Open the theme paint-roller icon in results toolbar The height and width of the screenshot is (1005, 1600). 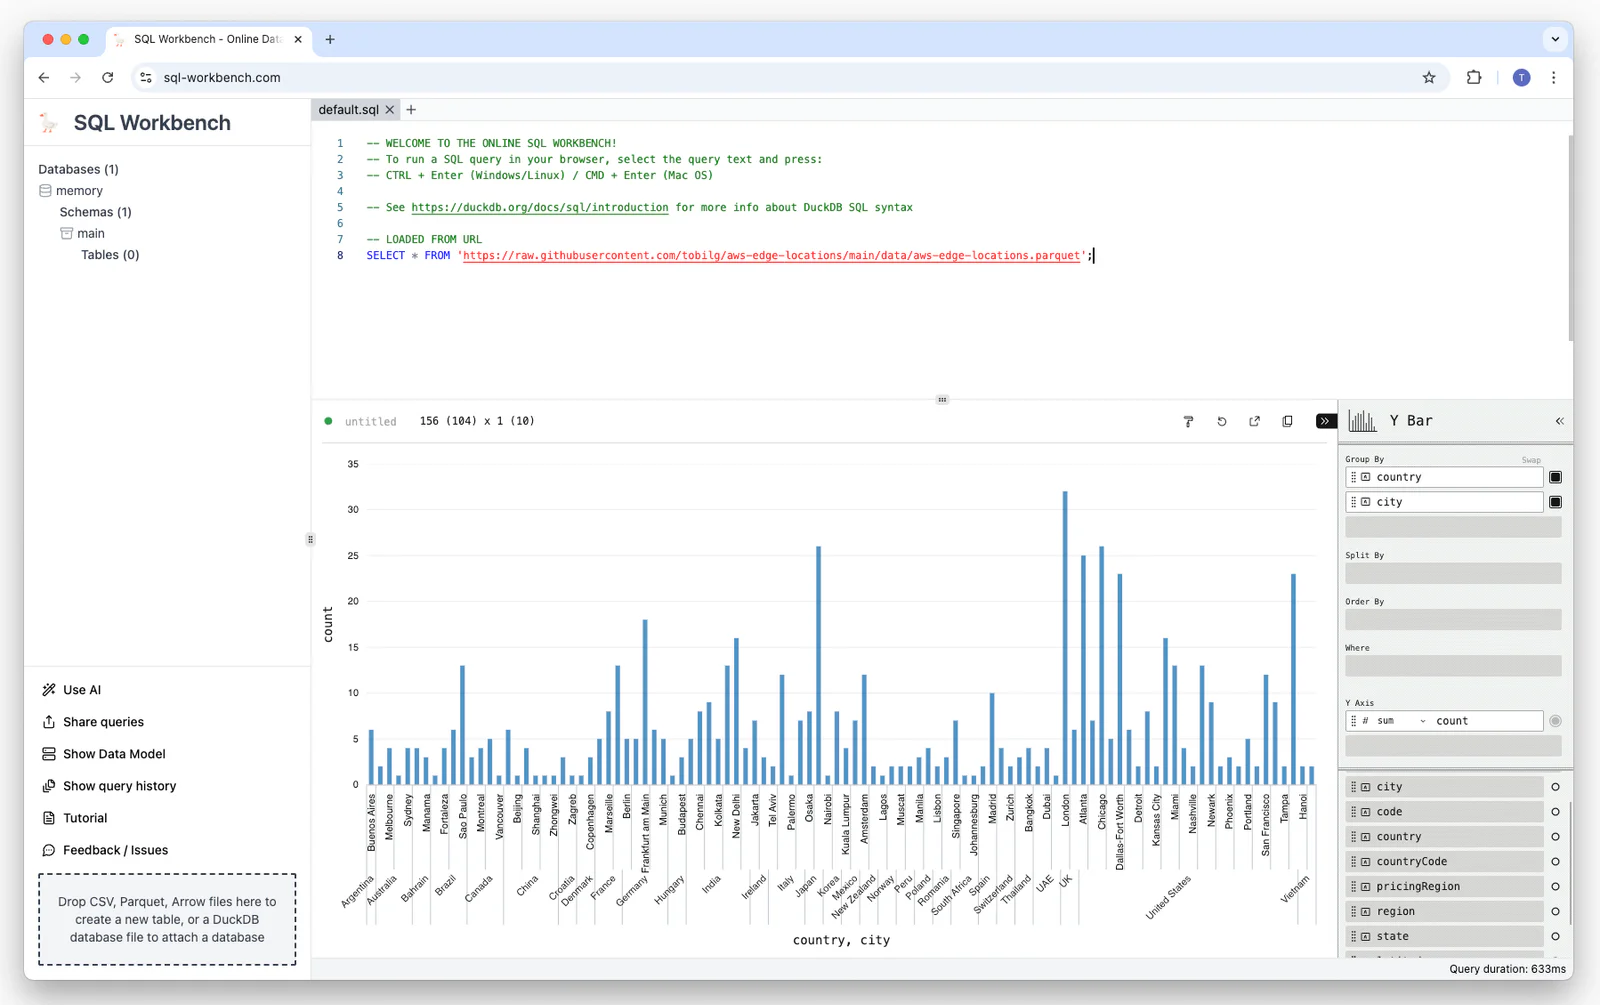(x=1188, y=421)
